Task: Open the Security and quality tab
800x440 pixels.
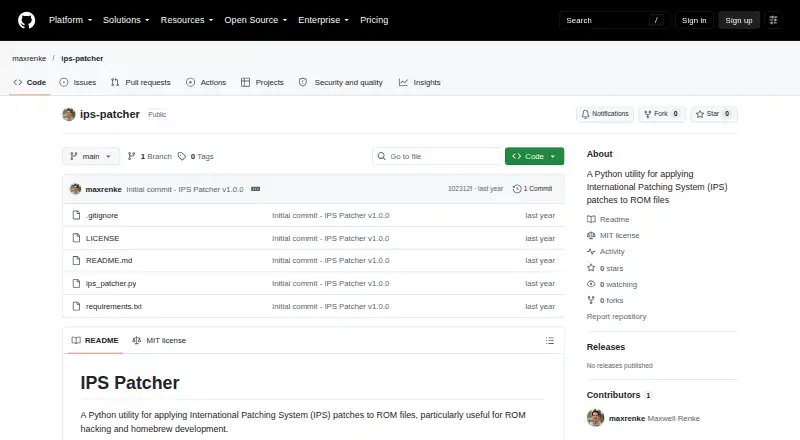Action: [x=341, y=82]
